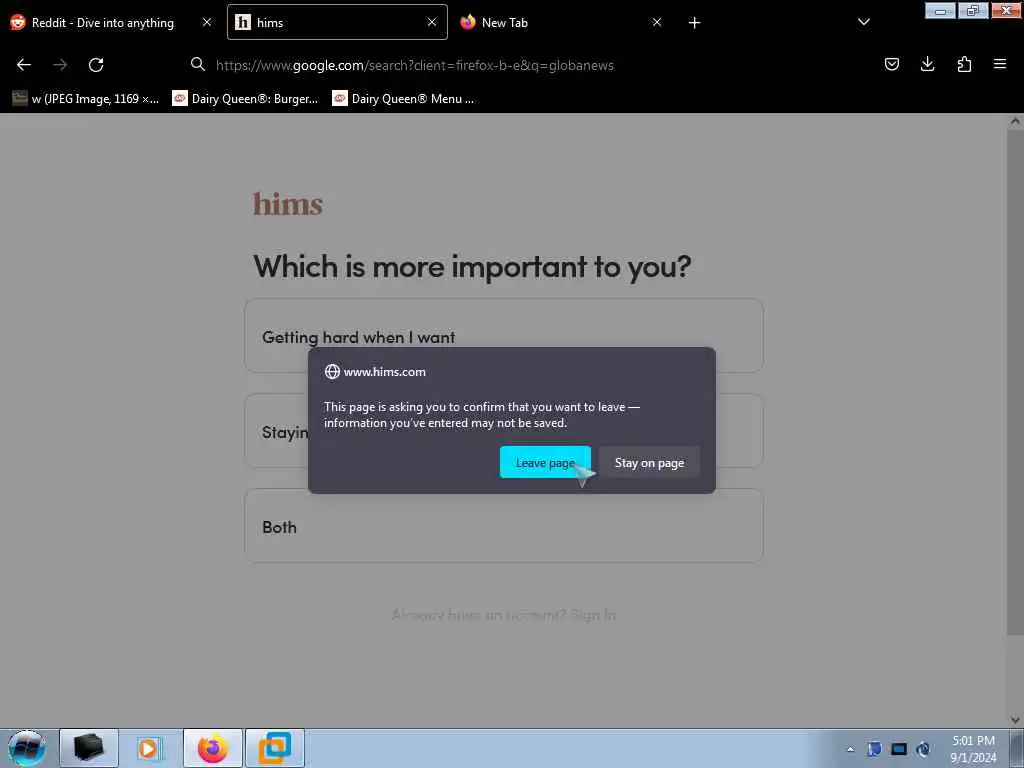Go forward with the forward arrow
This screenshot has height=768, width=1024.
(x=60, y=65)
